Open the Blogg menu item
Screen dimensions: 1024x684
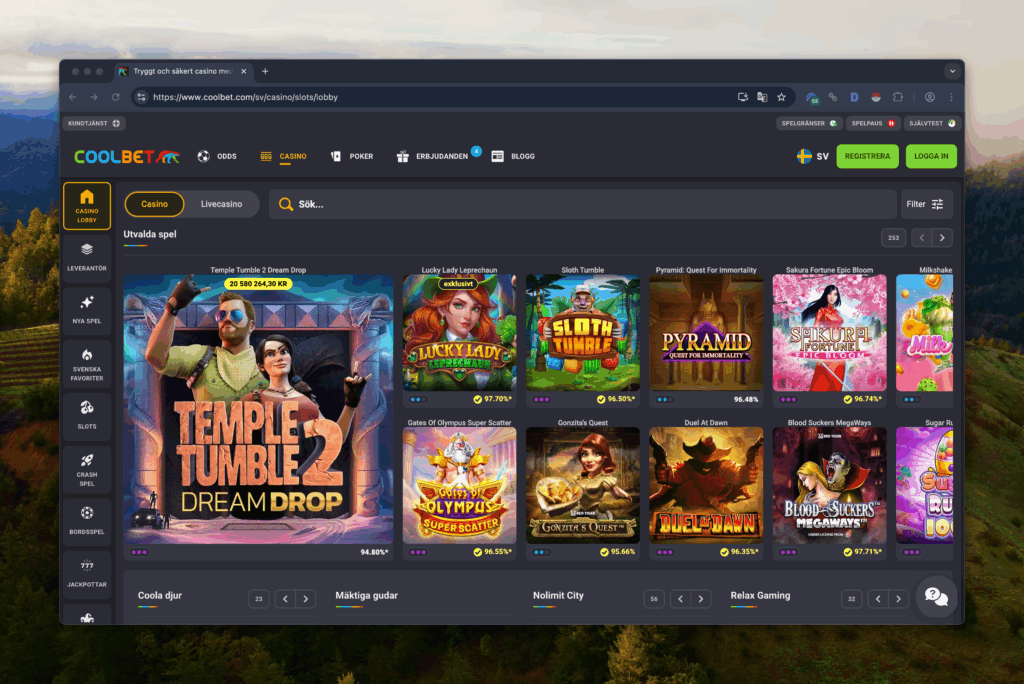(513, 157)
